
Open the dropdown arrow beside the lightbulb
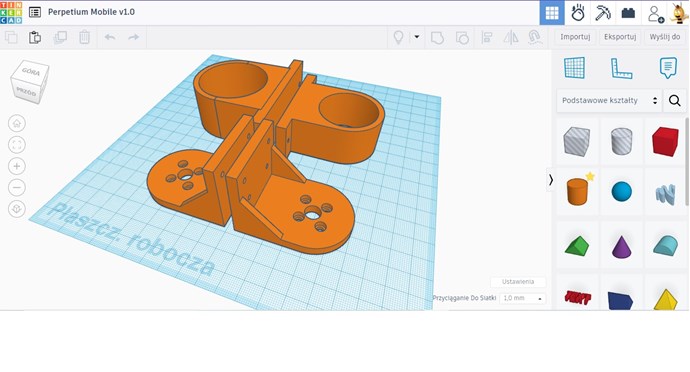[x=416, y=37]
